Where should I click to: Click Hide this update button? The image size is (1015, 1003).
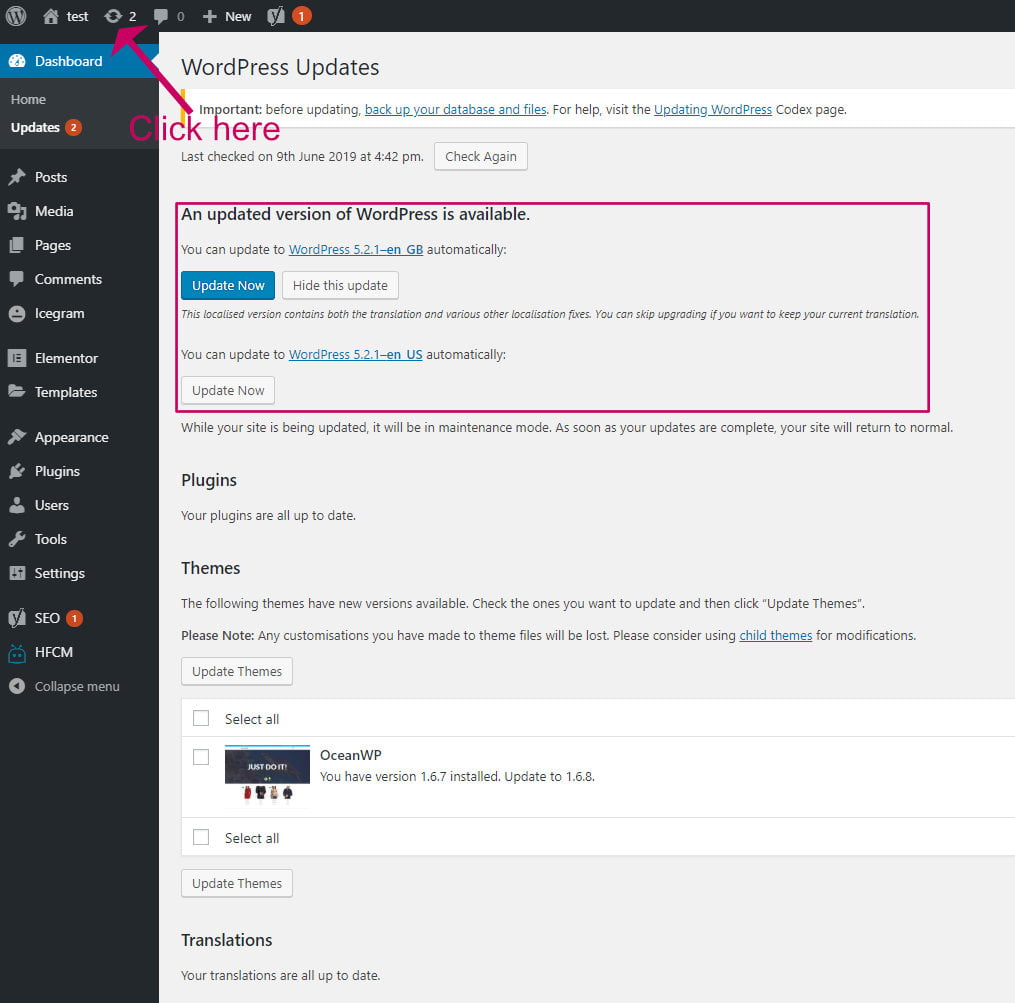(x=340, y=286)
